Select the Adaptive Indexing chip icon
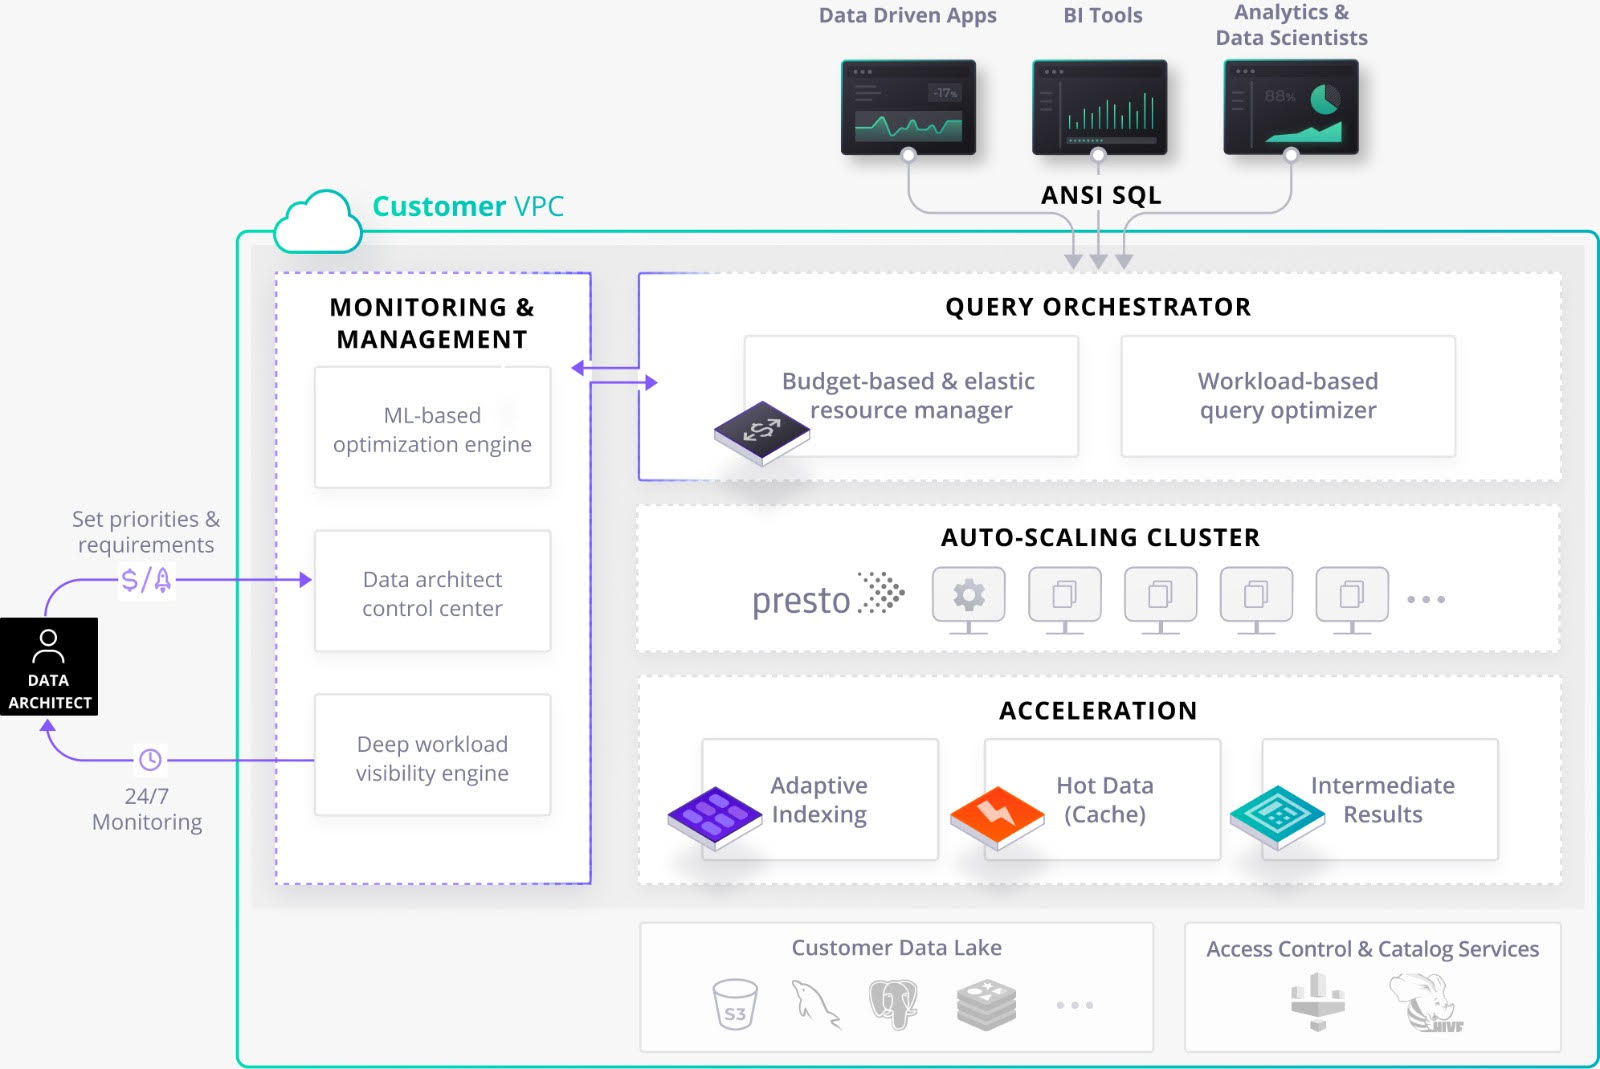Screen dimensions: 1600x1069 click(714, 813)
